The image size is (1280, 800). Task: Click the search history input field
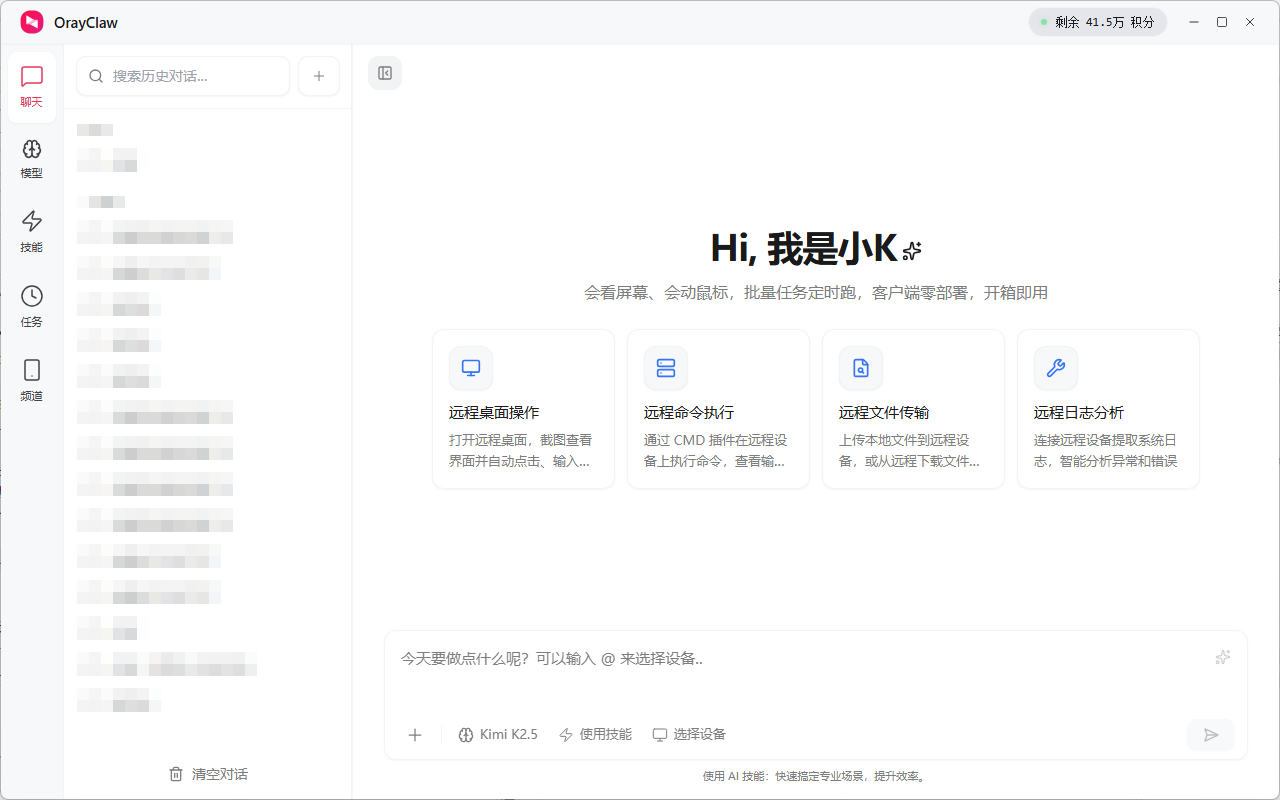[183, 76]
